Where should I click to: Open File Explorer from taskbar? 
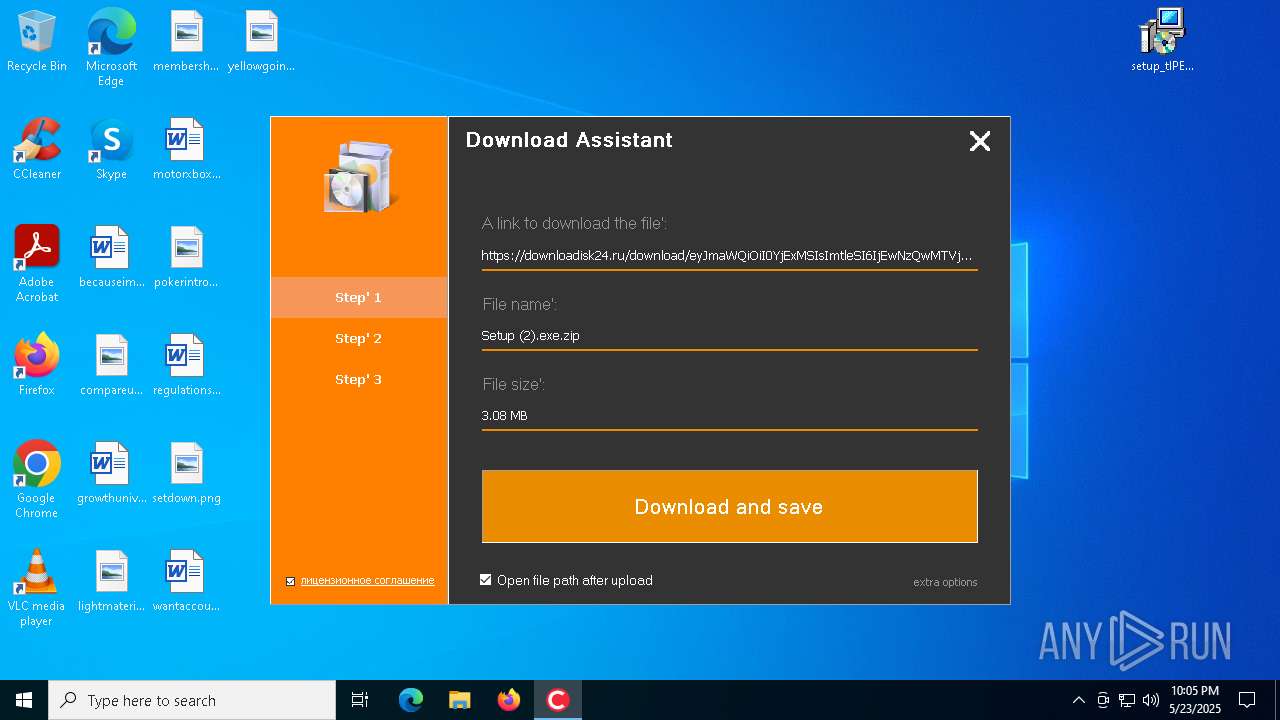click(460, 700)
